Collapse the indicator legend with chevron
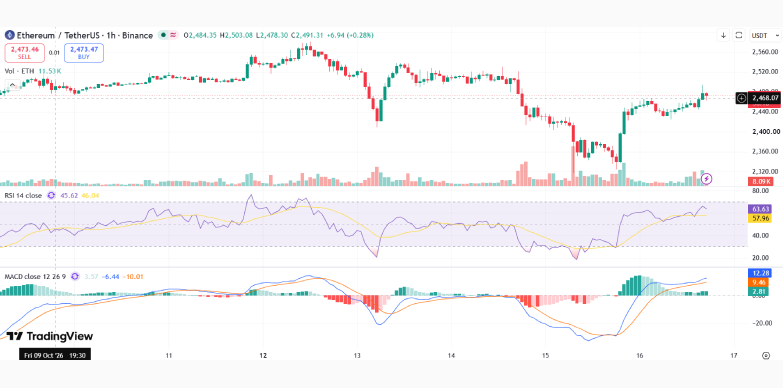Screen dimensions: 783x388 coord(12,85)
